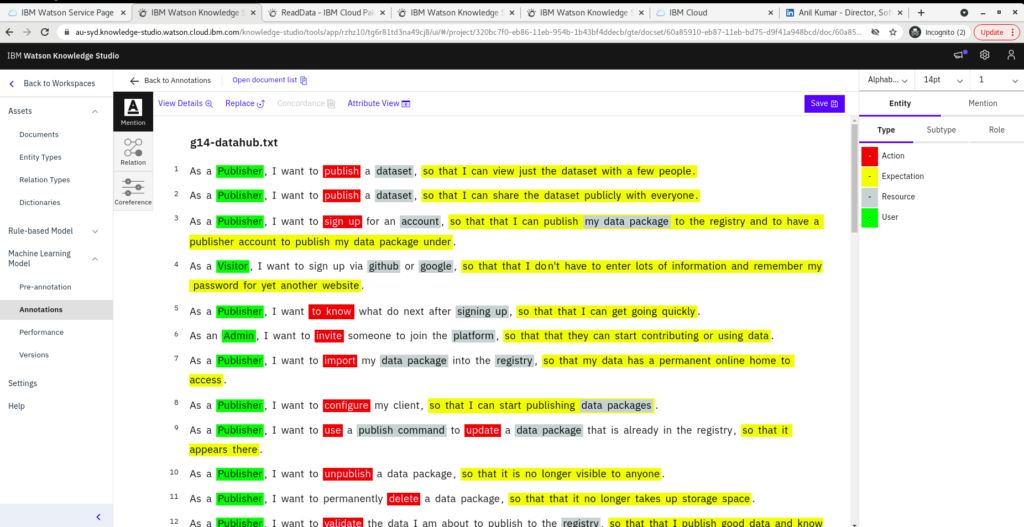Switch to the Subtype tab
Image resolution: width=1024 pixels, height=527 pixels.
click(941, 130)
